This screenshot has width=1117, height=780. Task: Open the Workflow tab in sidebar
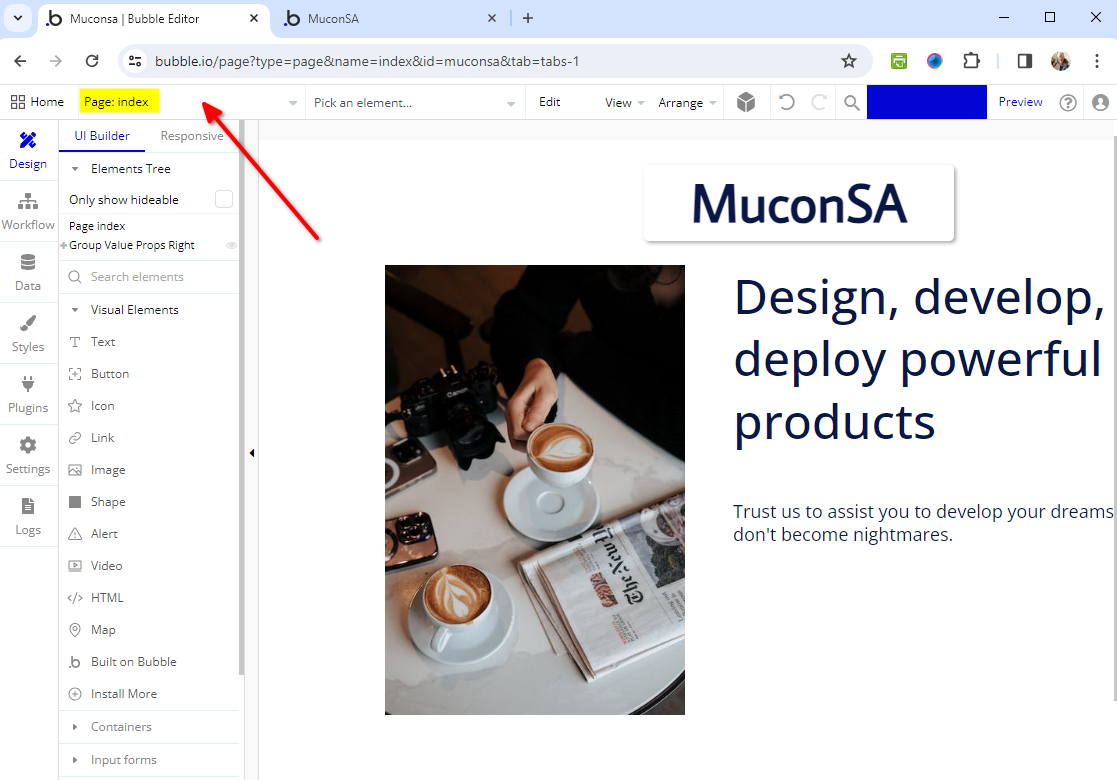click(x=28, y=211)
